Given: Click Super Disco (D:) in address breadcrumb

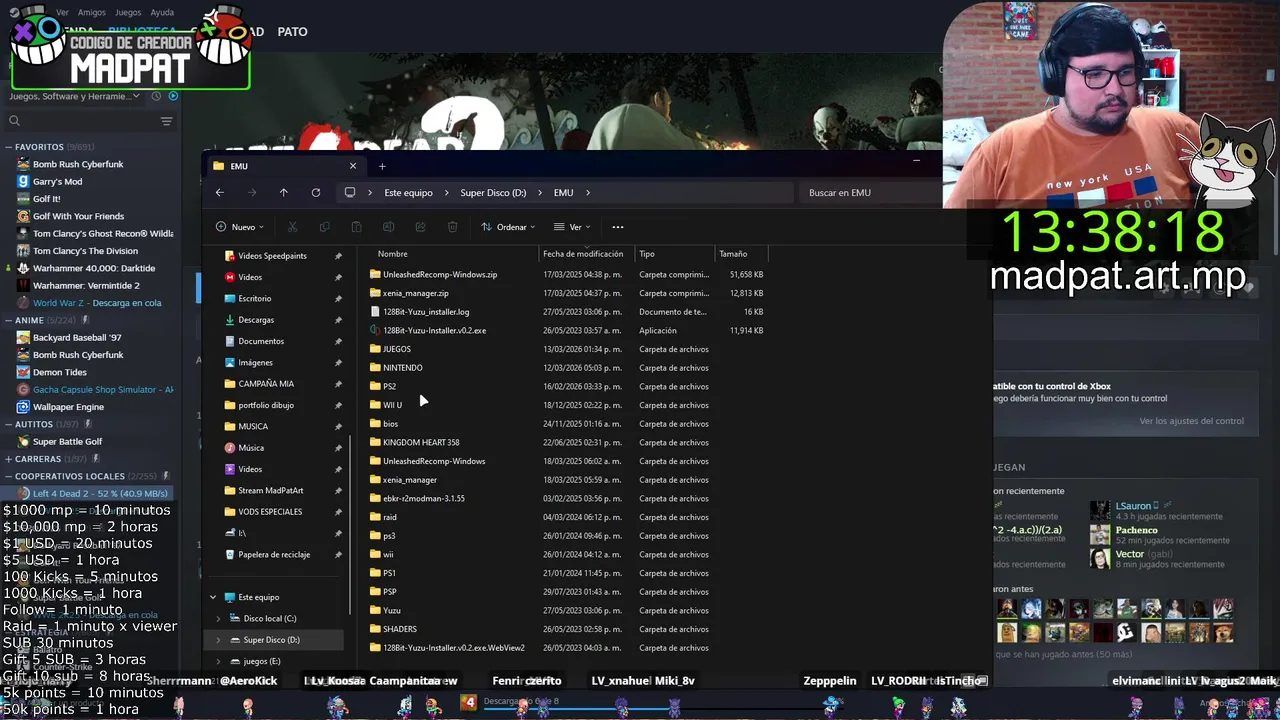Looking at the screenshot, I should tap(493, 192).
